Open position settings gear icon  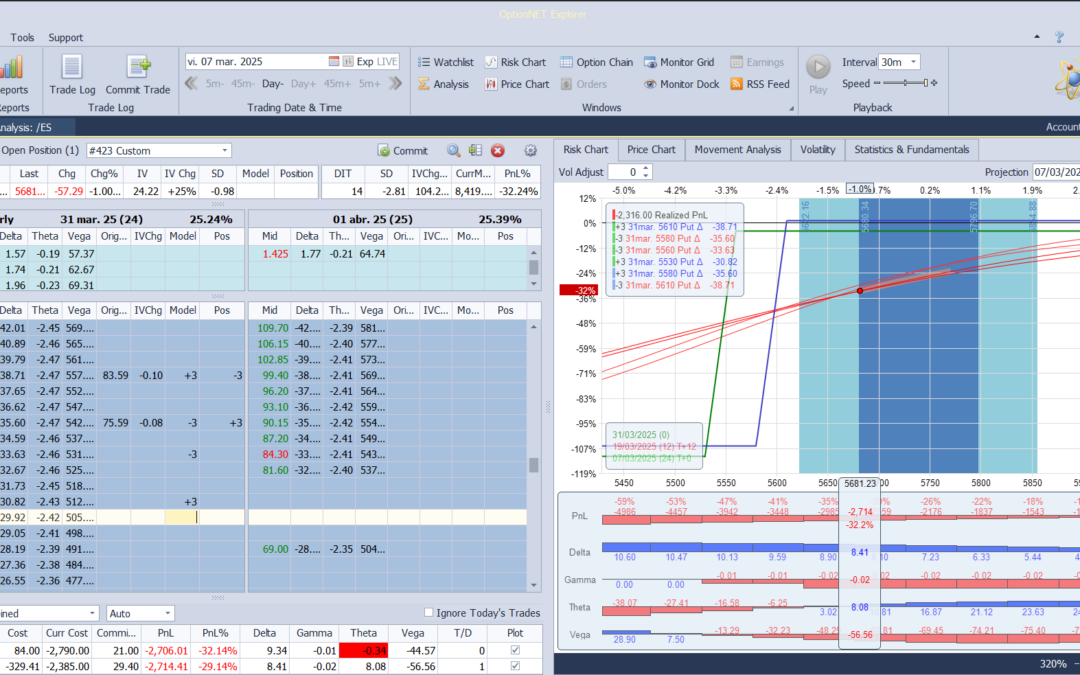(x=530, y=150)
